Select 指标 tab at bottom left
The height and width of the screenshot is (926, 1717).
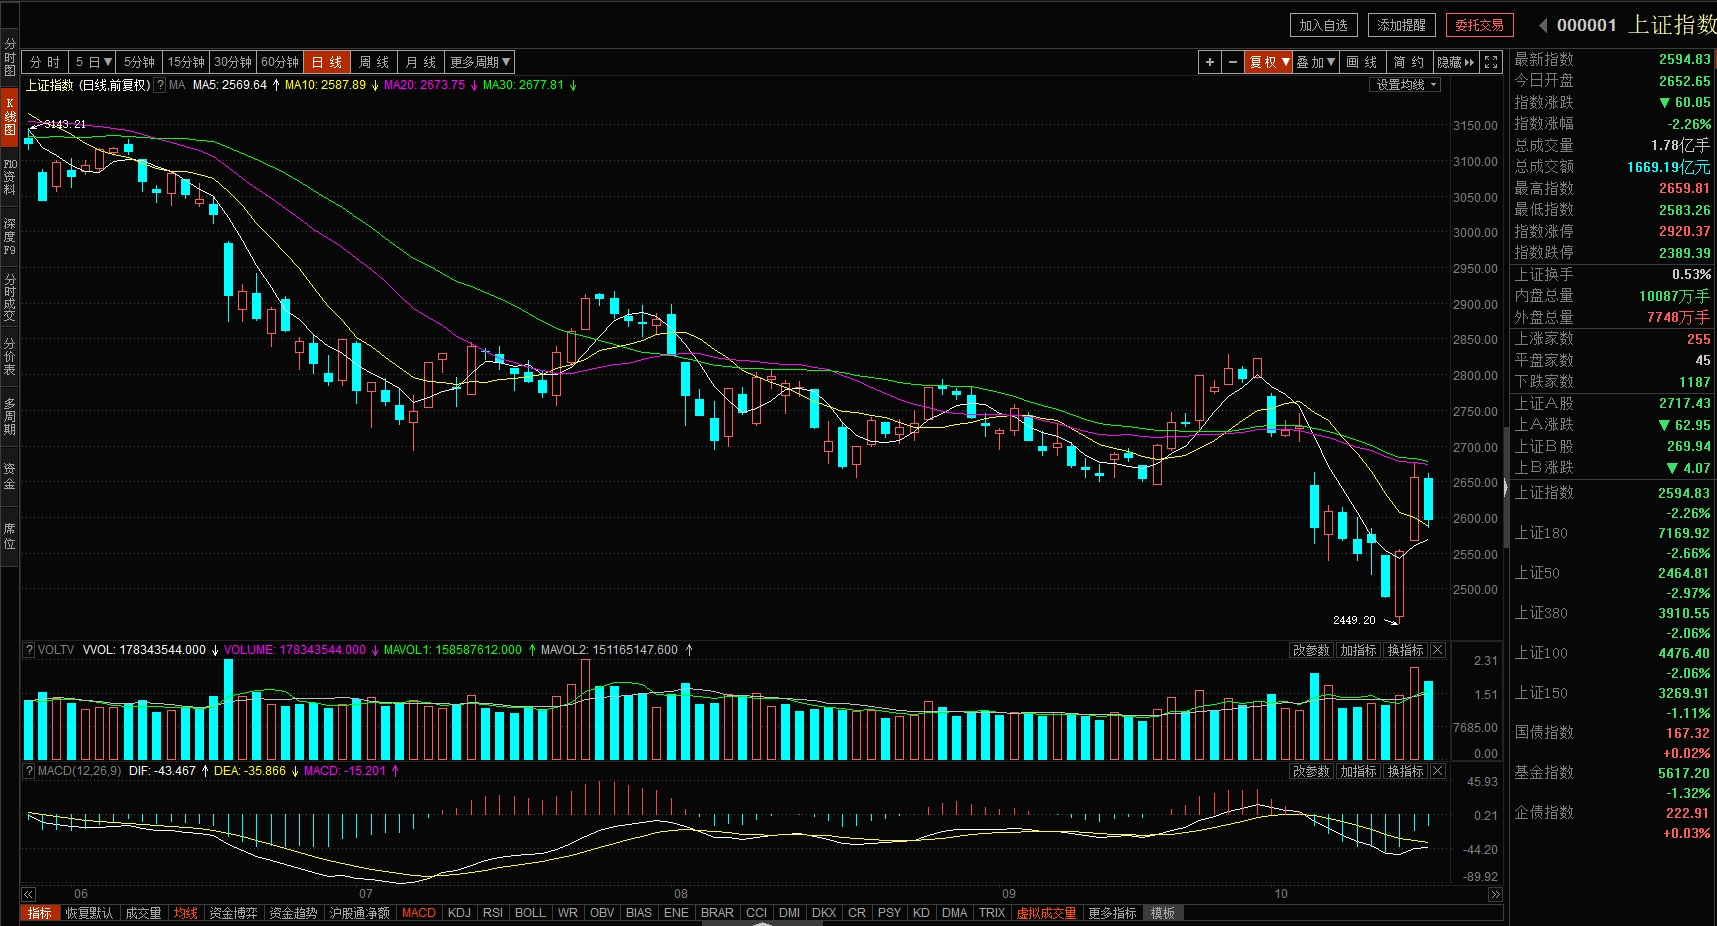pyautogui.click(x=39, y=913)
